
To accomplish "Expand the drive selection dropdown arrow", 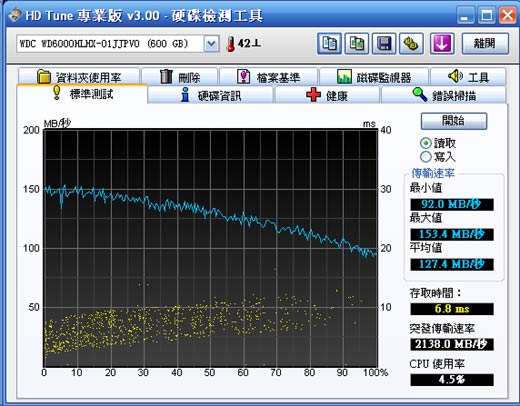I will (x=211, y=44).
